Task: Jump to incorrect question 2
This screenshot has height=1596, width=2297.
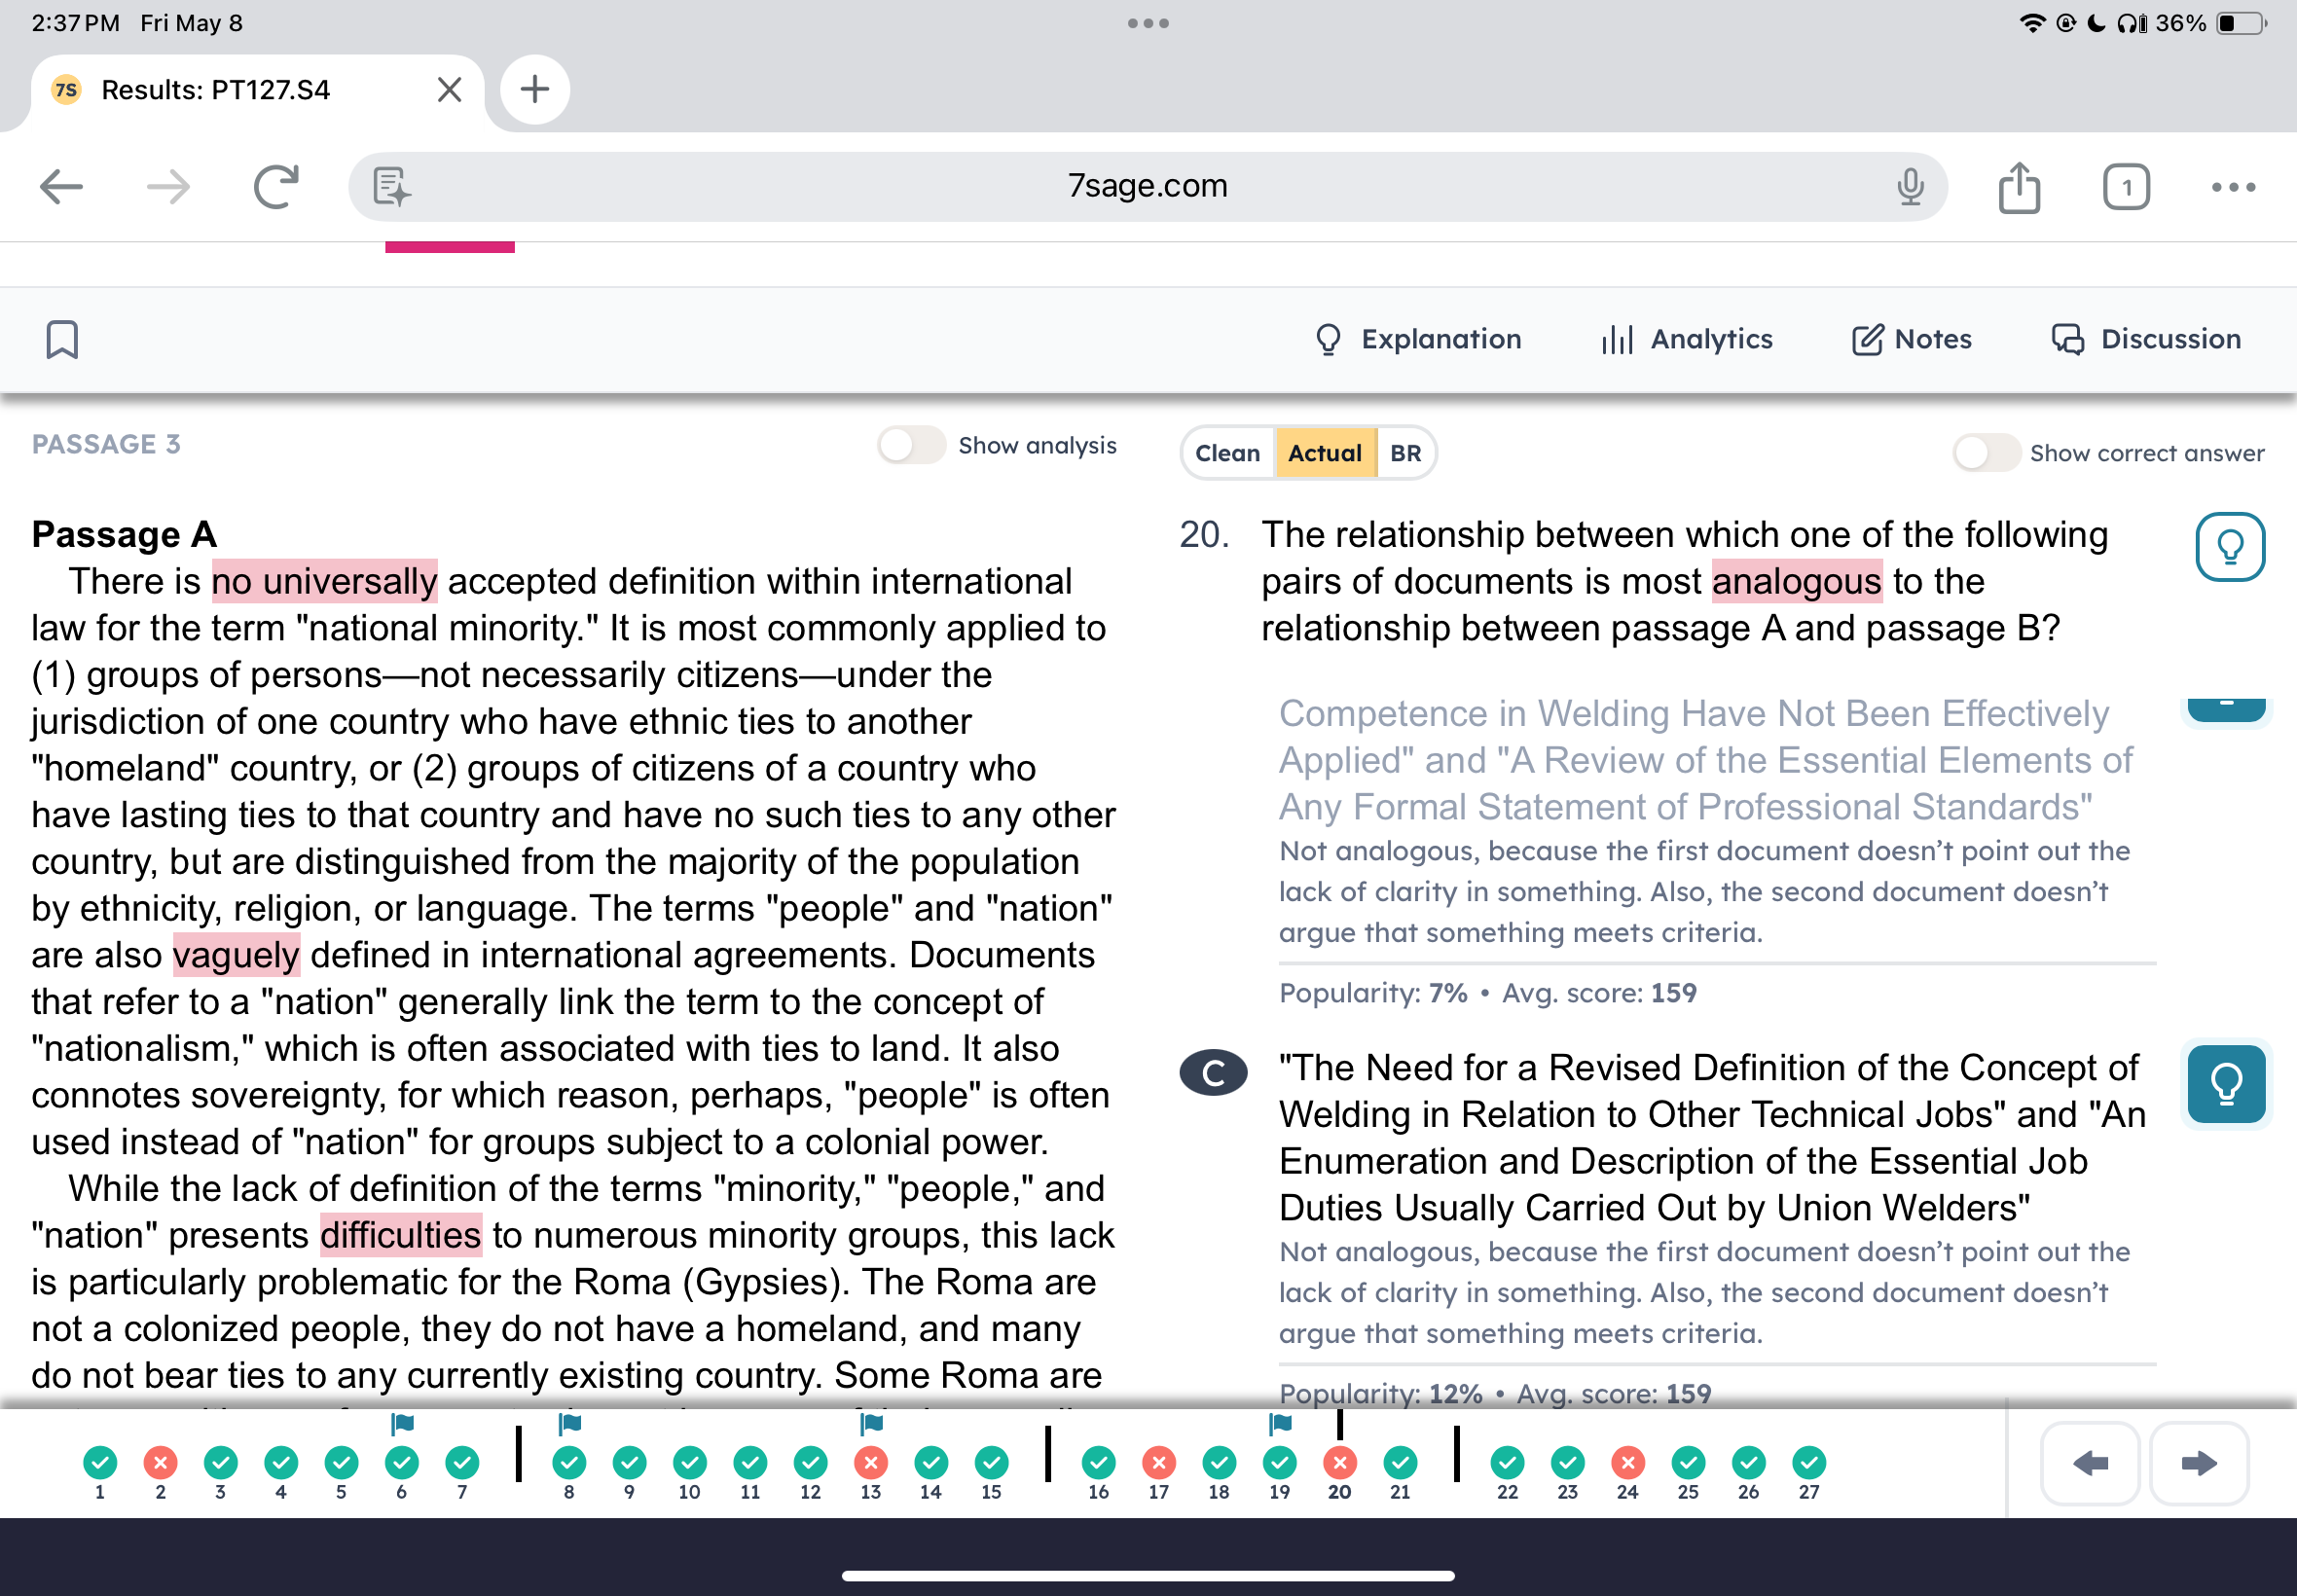Action: [x=160, y=1463]
